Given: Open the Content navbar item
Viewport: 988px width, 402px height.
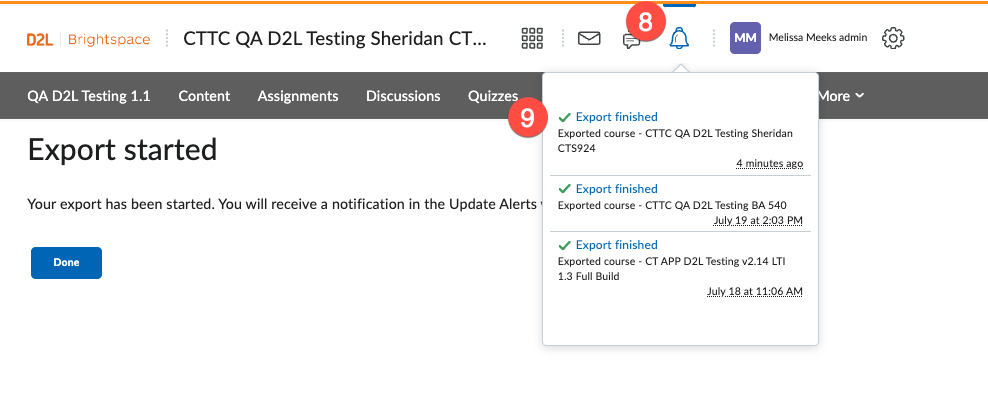Looking at the screenshot, I should [x=204, y=96].
